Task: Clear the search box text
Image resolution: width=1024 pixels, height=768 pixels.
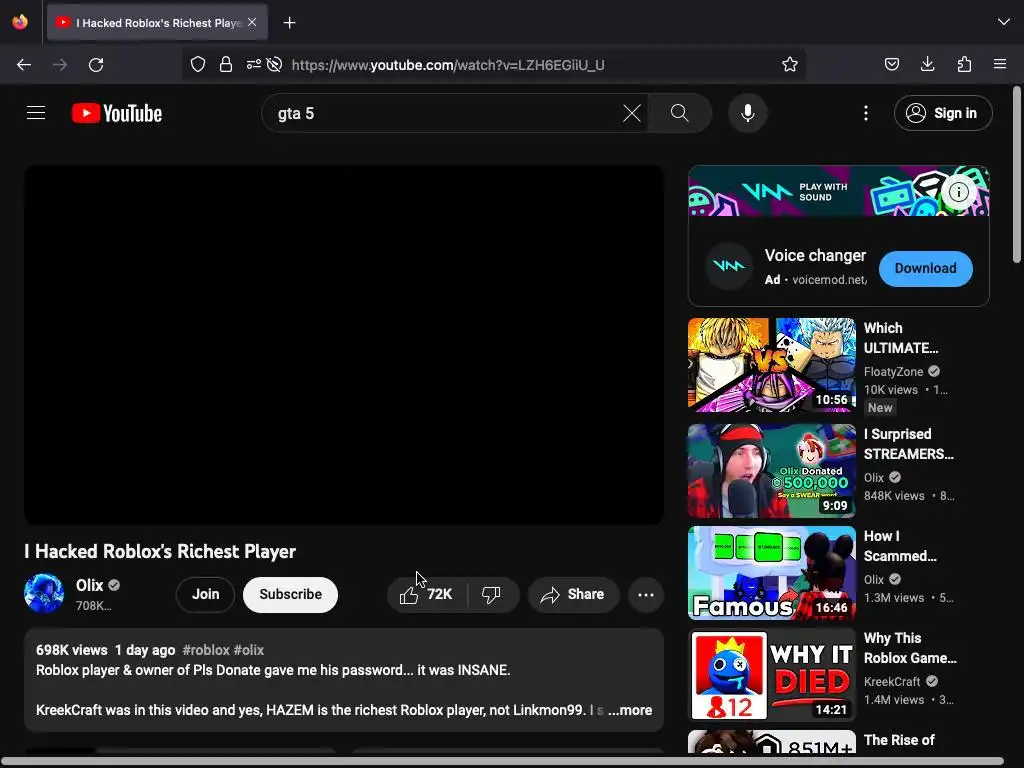Action: (x=632, y=113)
